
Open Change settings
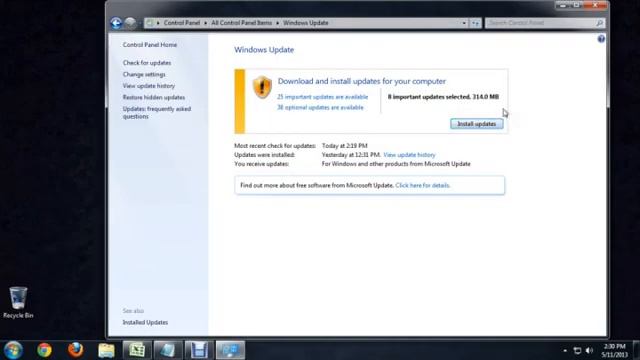(144, 74)
